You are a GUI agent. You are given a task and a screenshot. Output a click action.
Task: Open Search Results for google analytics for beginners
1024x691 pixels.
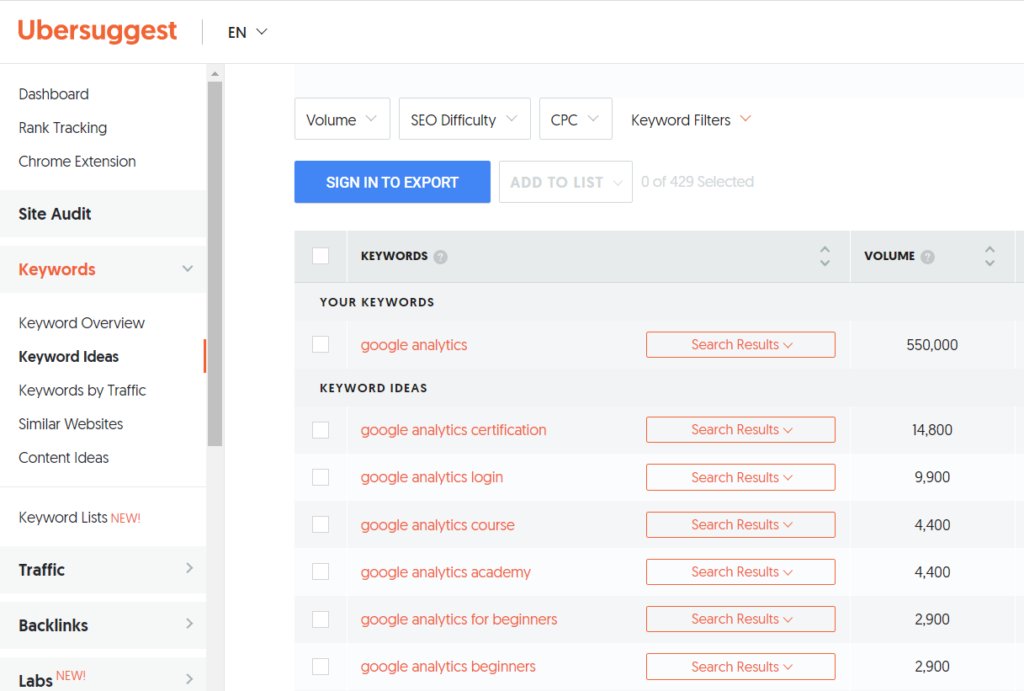[741, 619]
